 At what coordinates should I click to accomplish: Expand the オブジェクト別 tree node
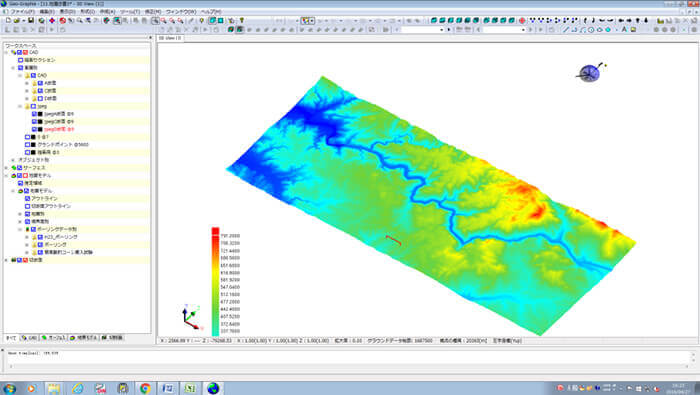13,160
